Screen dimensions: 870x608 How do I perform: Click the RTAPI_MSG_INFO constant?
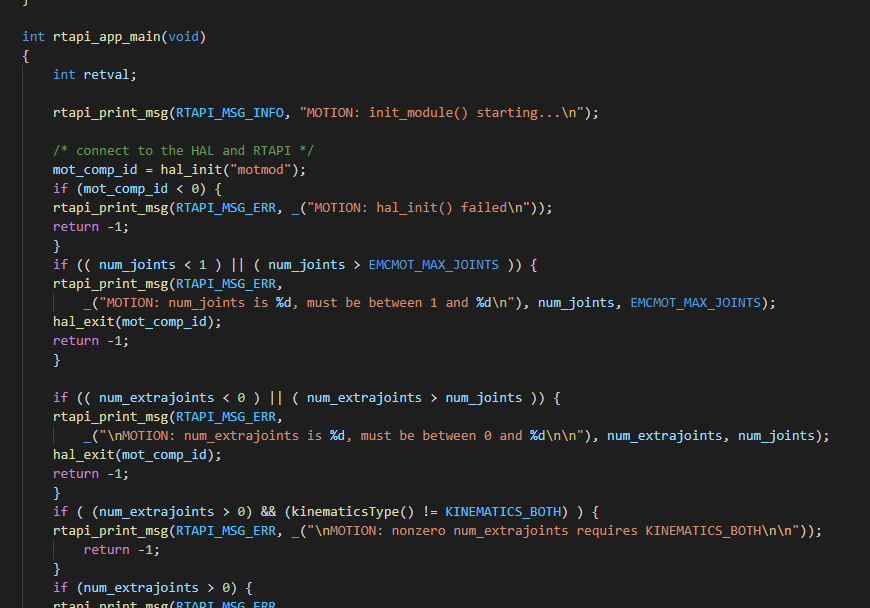click(230, 113)
